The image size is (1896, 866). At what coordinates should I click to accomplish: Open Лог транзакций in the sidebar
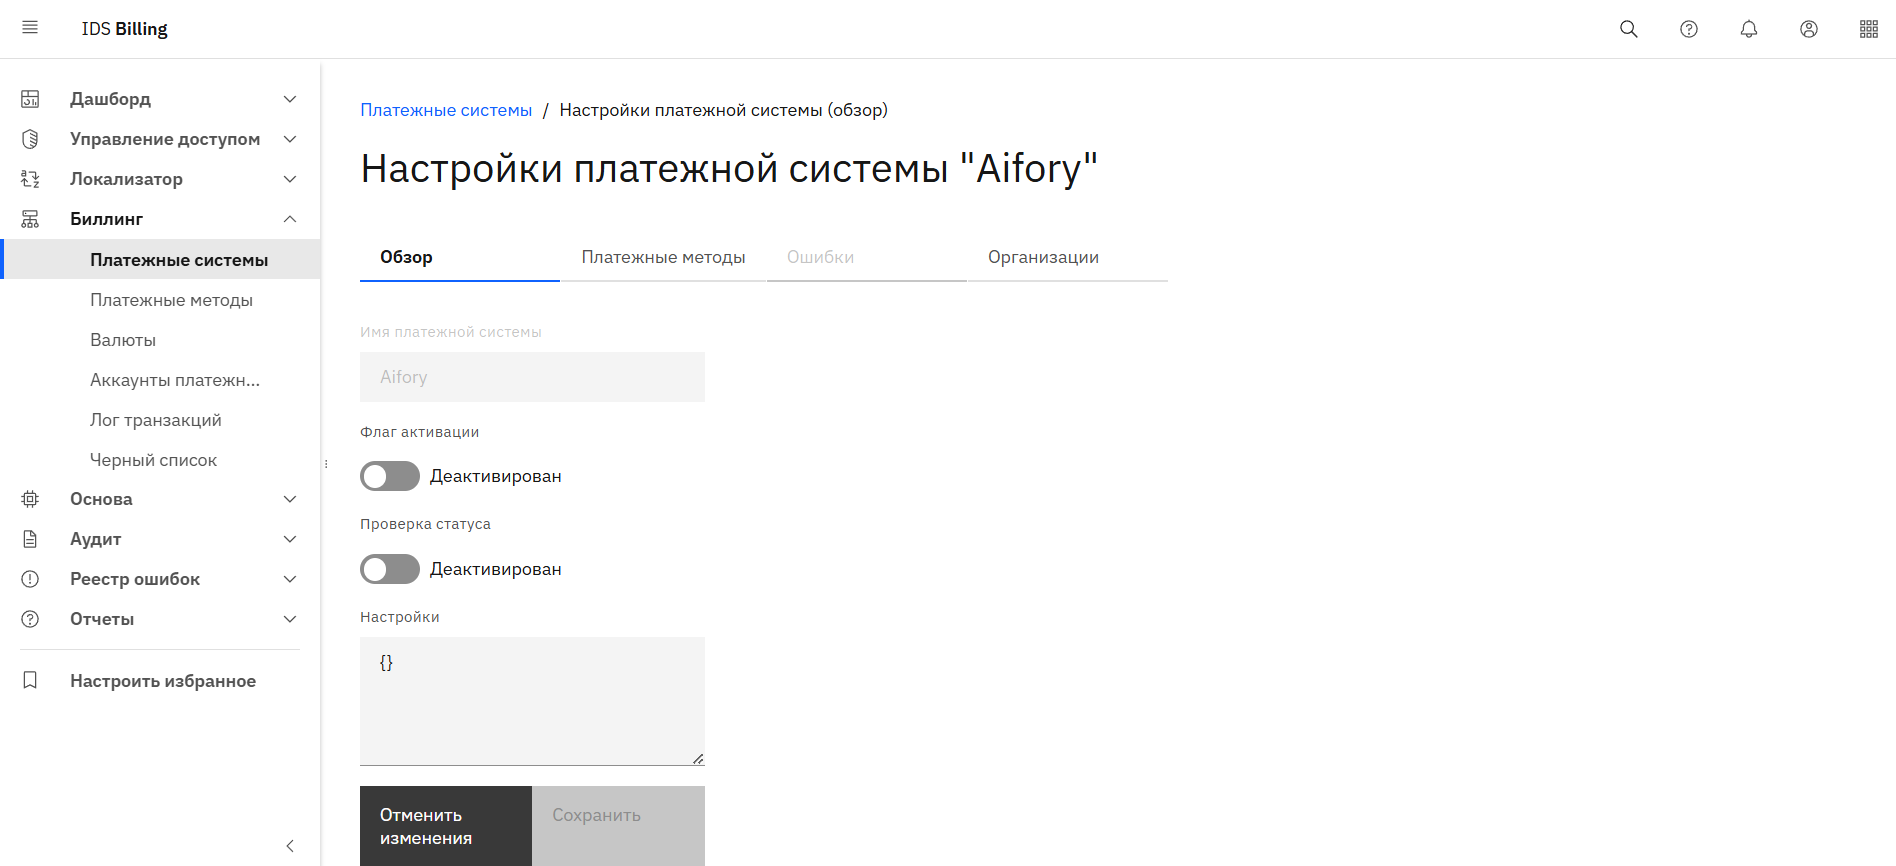pos(156,420)
